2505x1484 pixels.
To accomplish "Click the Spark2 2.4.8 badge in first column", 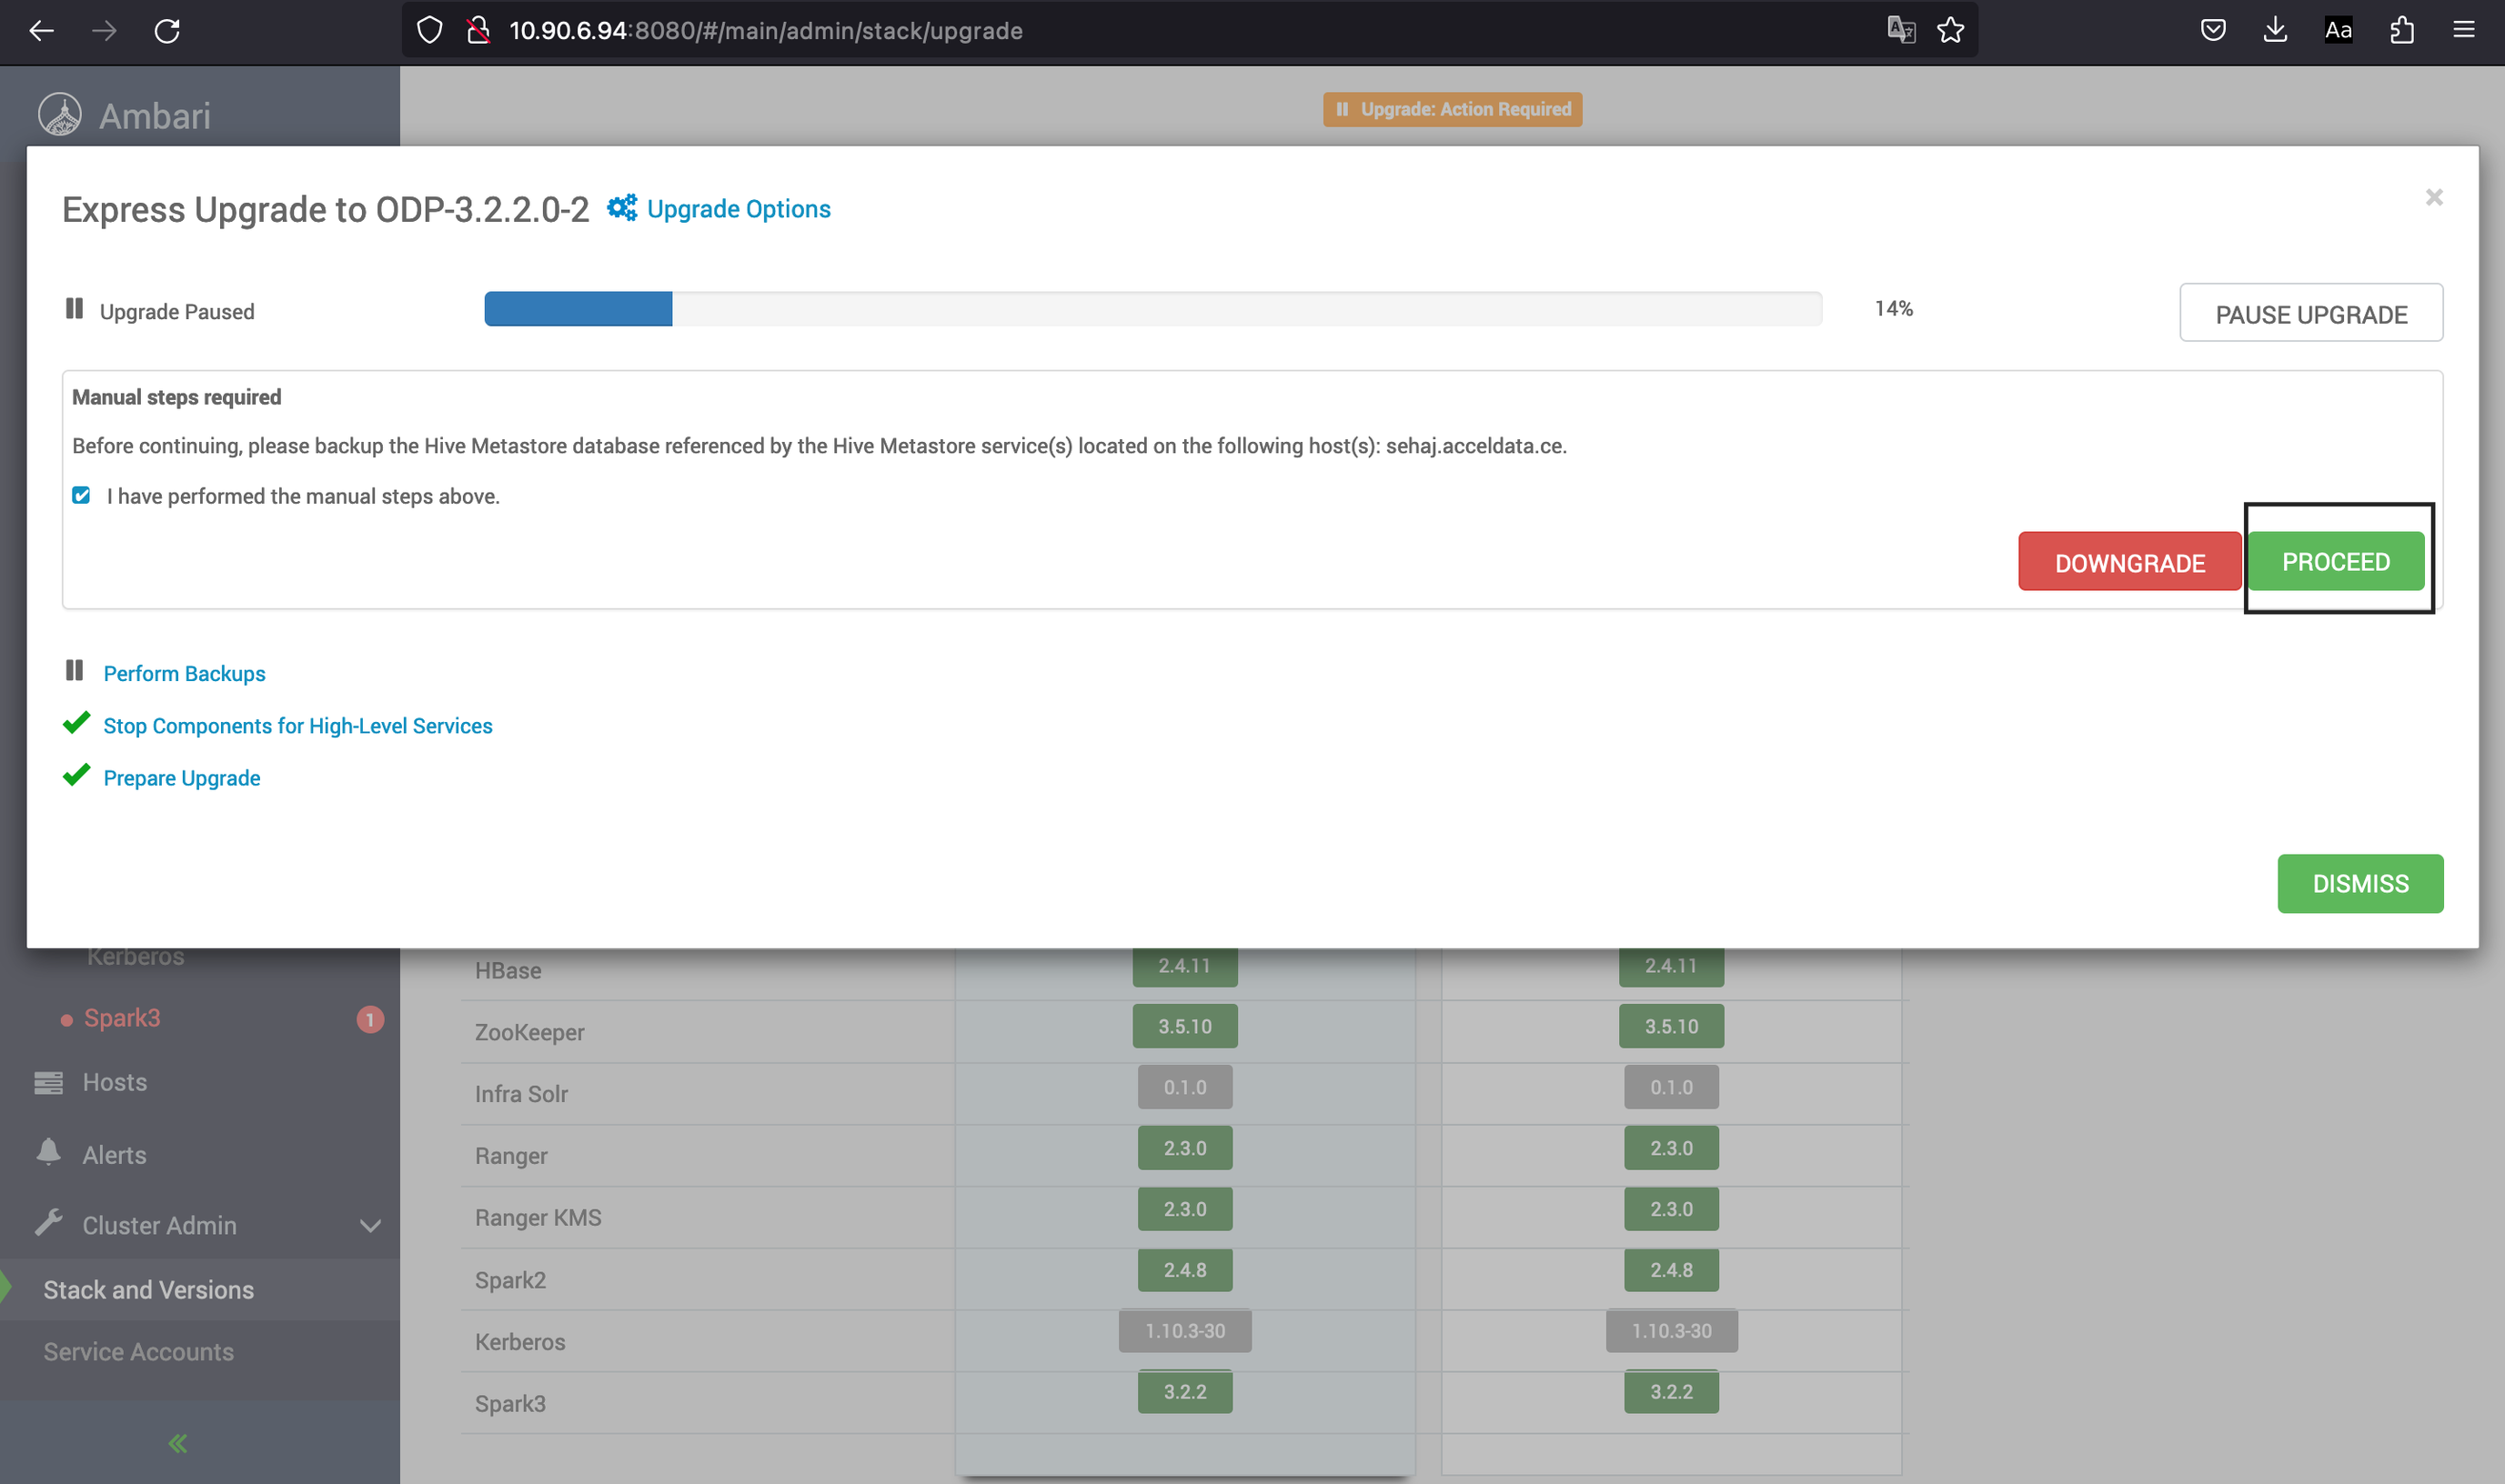I will click(x=1185, y=1270).
